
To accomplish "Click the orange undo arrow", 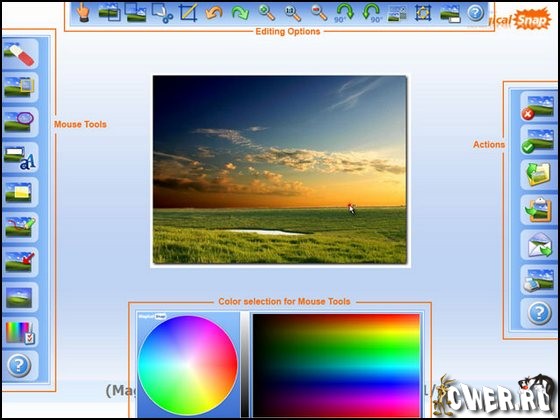I will (x=214, y=13).
